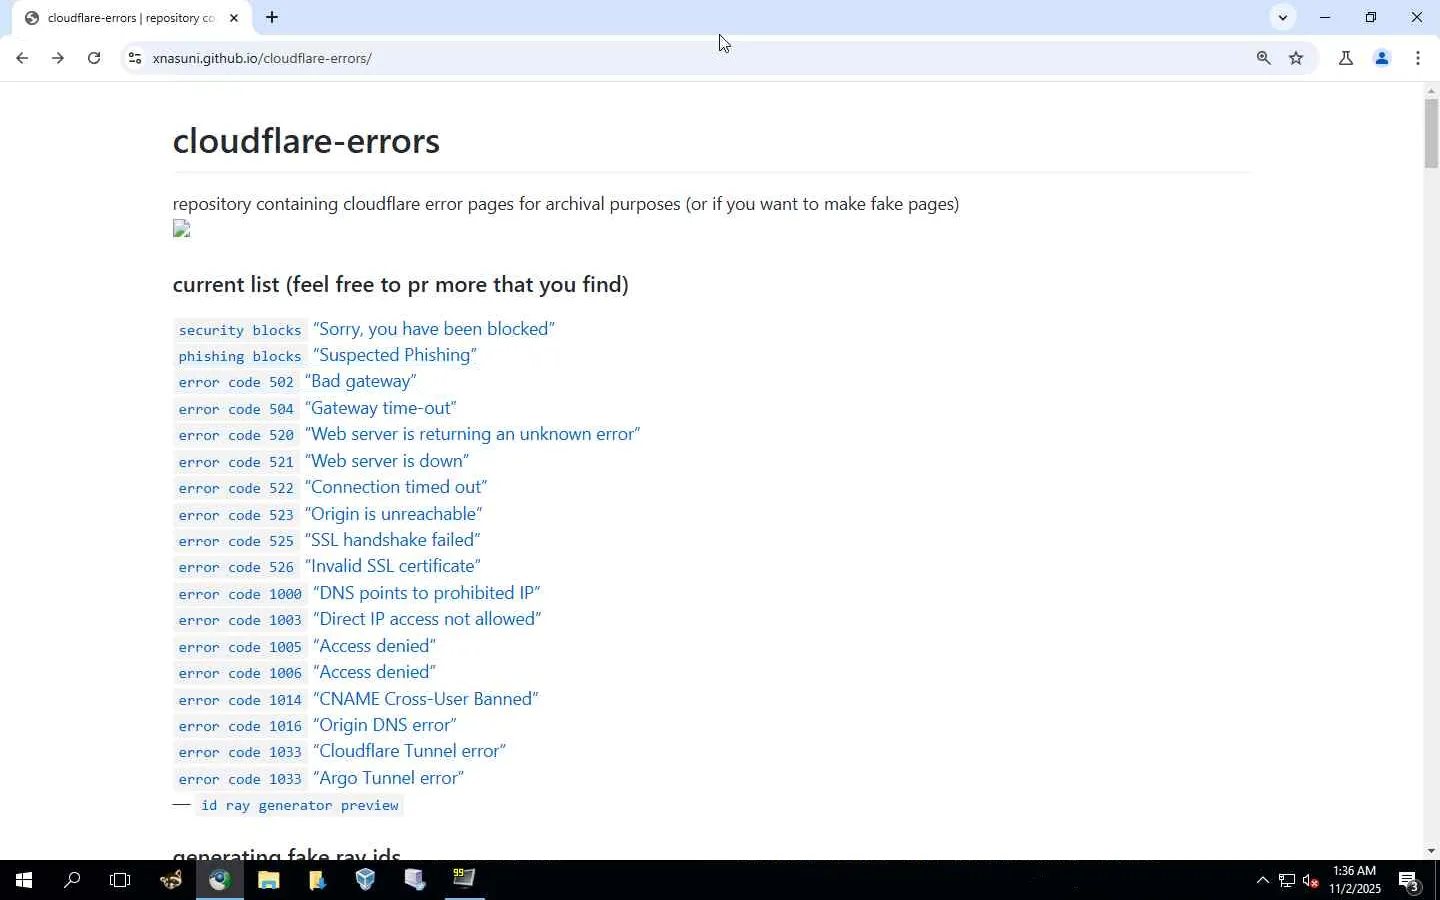Viewport: 1440px width, 900px height.
Task: Click the "error code 1014" label
Action: (x=240, y=700)
